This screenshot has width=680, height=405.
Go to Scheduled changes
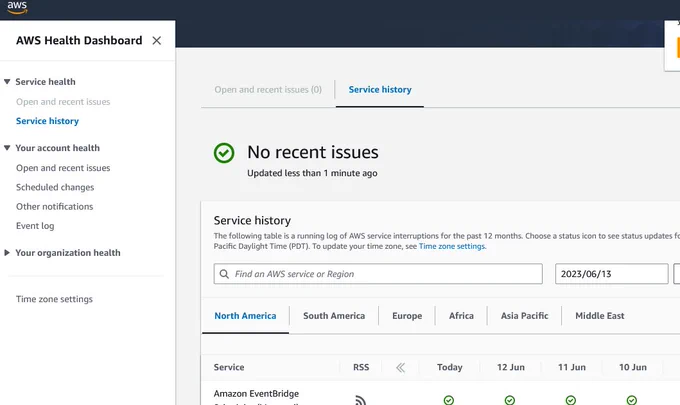[x=55, y=187]
